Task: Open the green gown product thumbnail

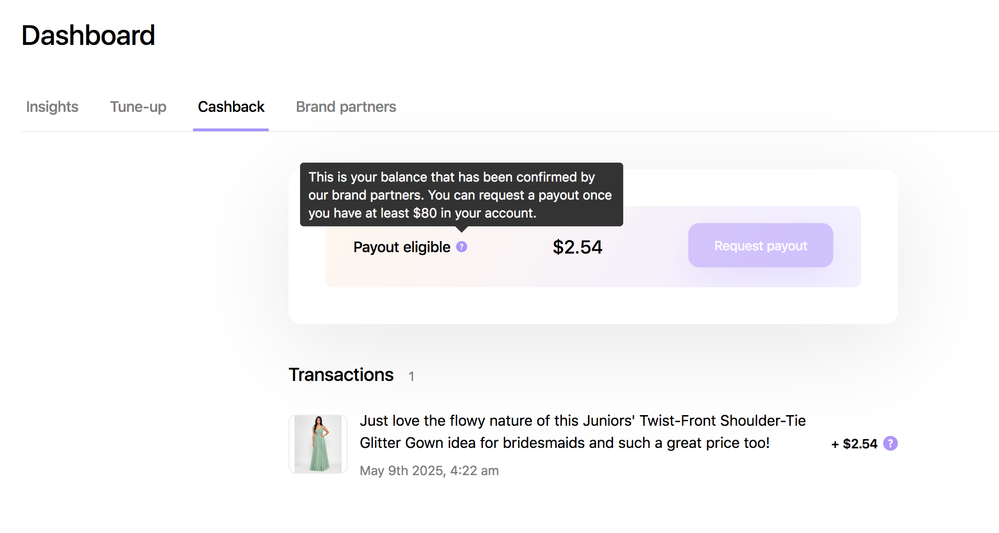Action: click(x=318, y=444)
